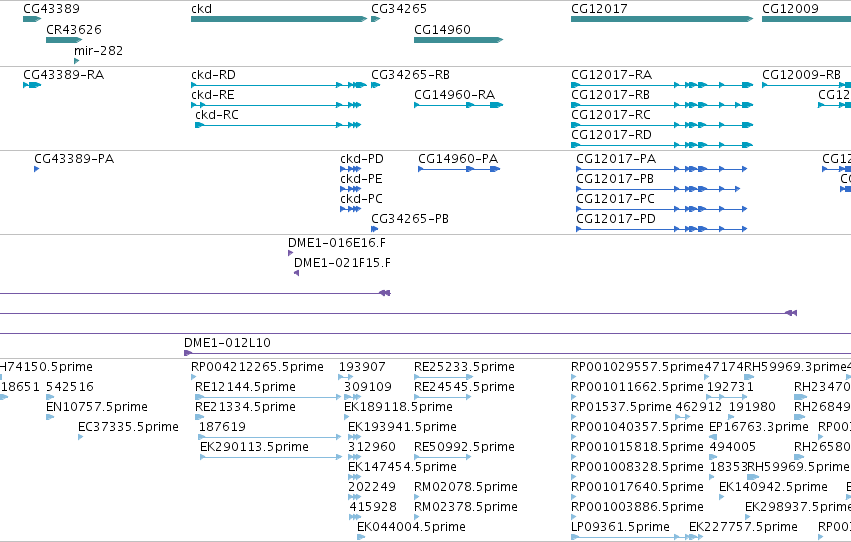Screen dimensions: 851x542
Task: Select protein ckd-PC
Action: [x=351, y=209]
